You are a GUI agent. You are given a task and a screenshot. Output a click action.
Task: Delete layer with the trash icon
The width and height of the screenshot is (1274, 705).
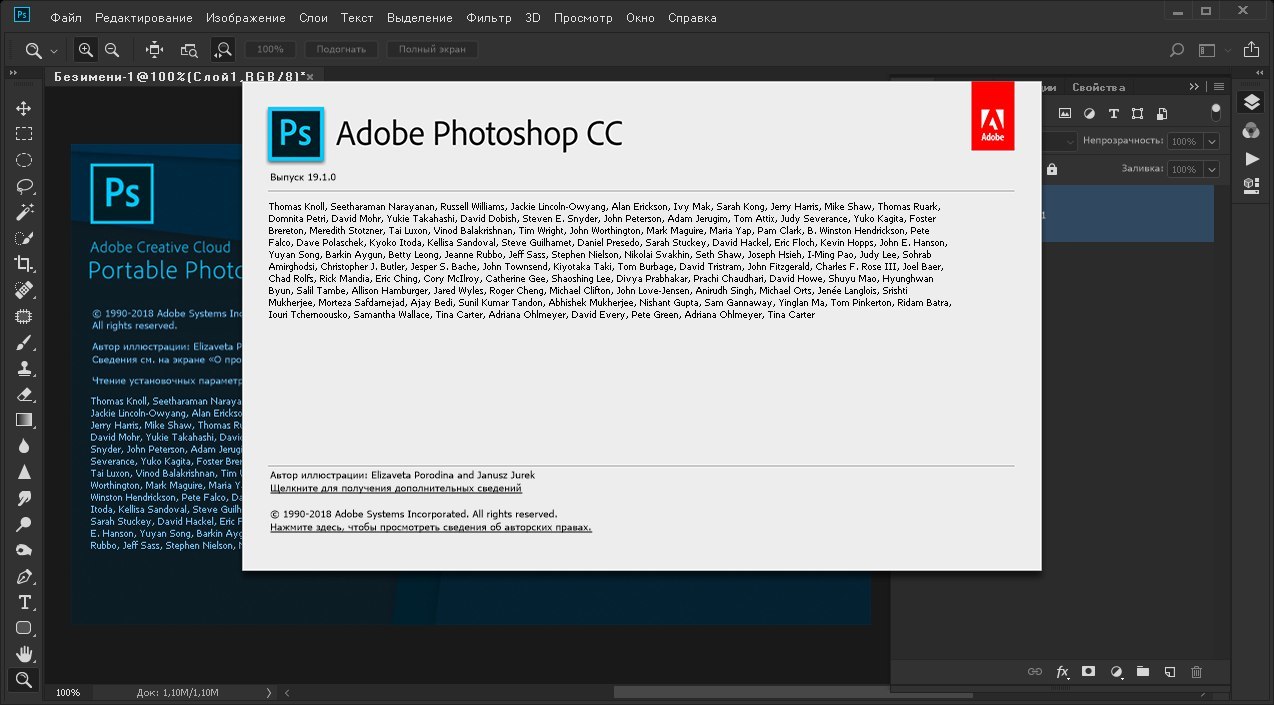pos(1196,672)
